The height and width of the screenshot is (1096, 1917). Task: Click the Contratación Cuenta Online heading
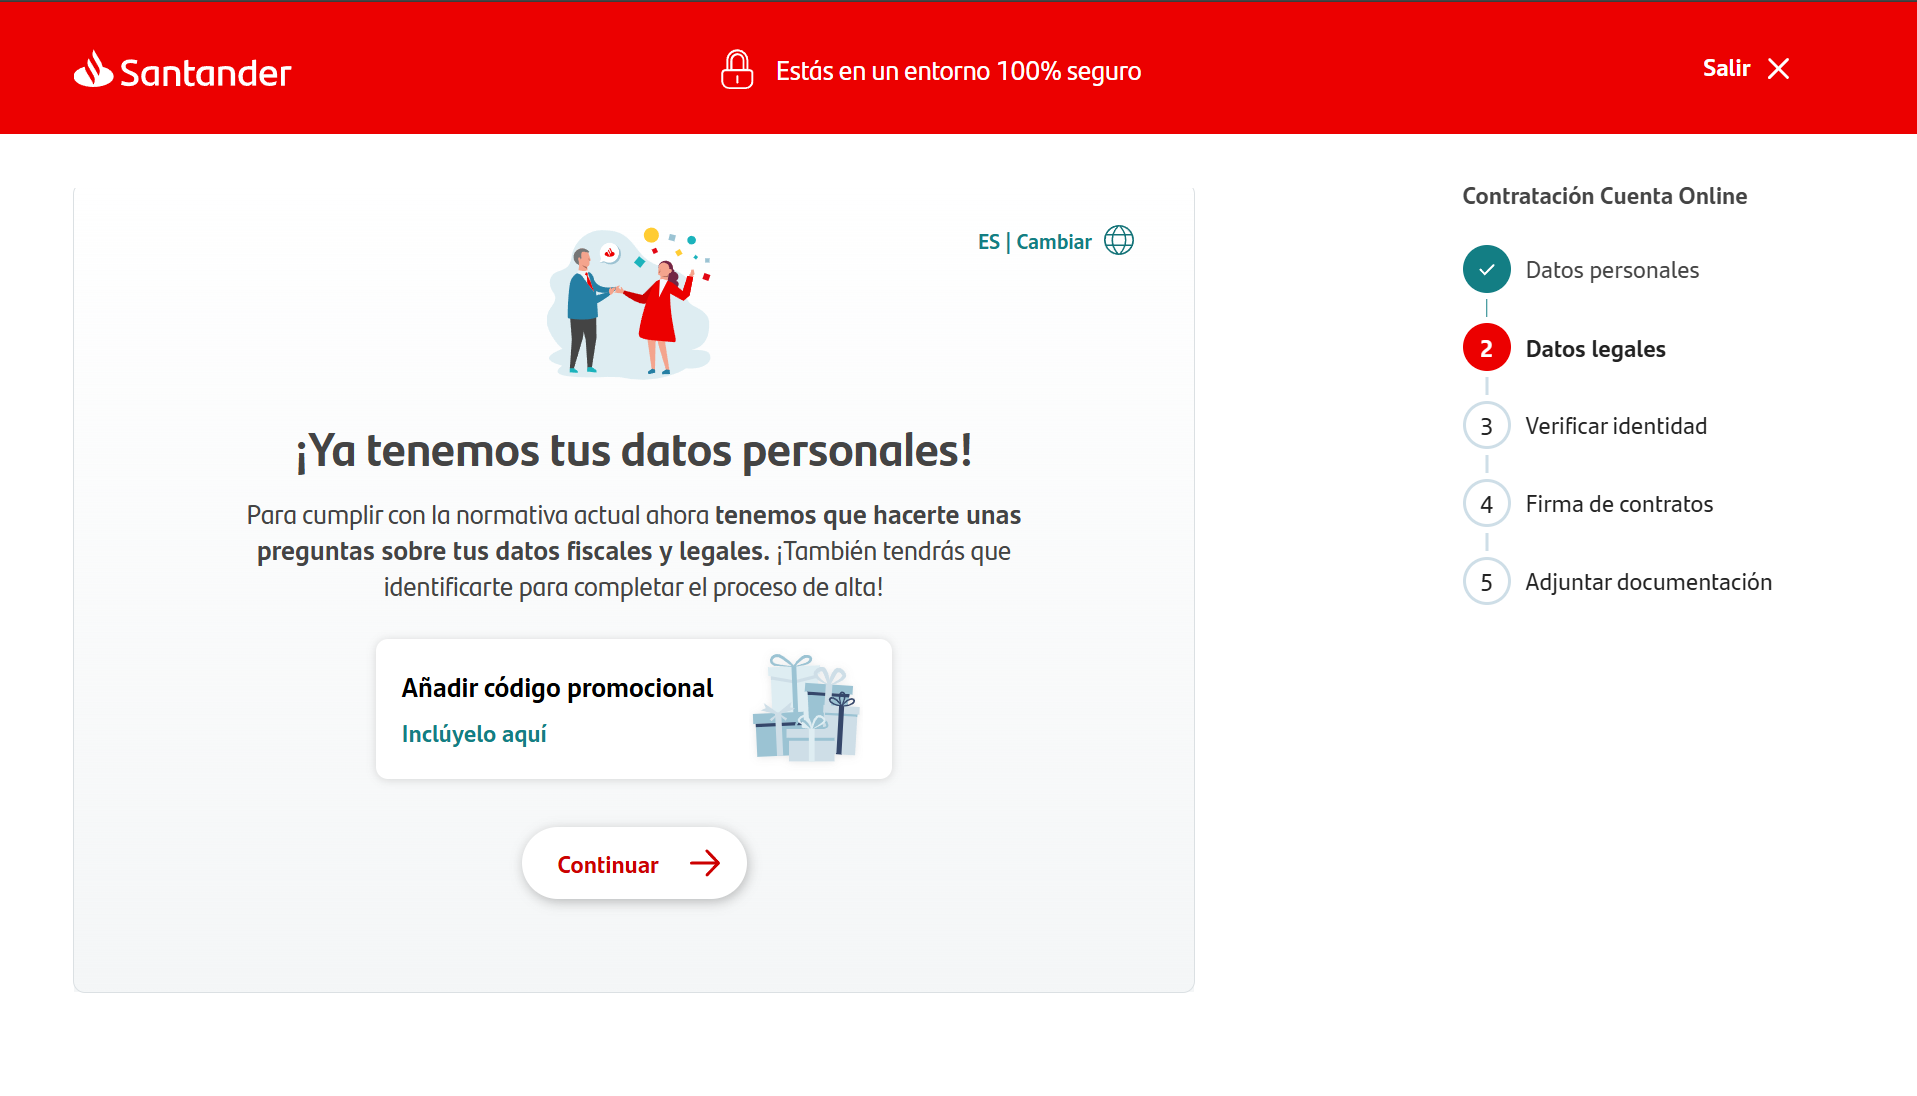coord(1605,195)
